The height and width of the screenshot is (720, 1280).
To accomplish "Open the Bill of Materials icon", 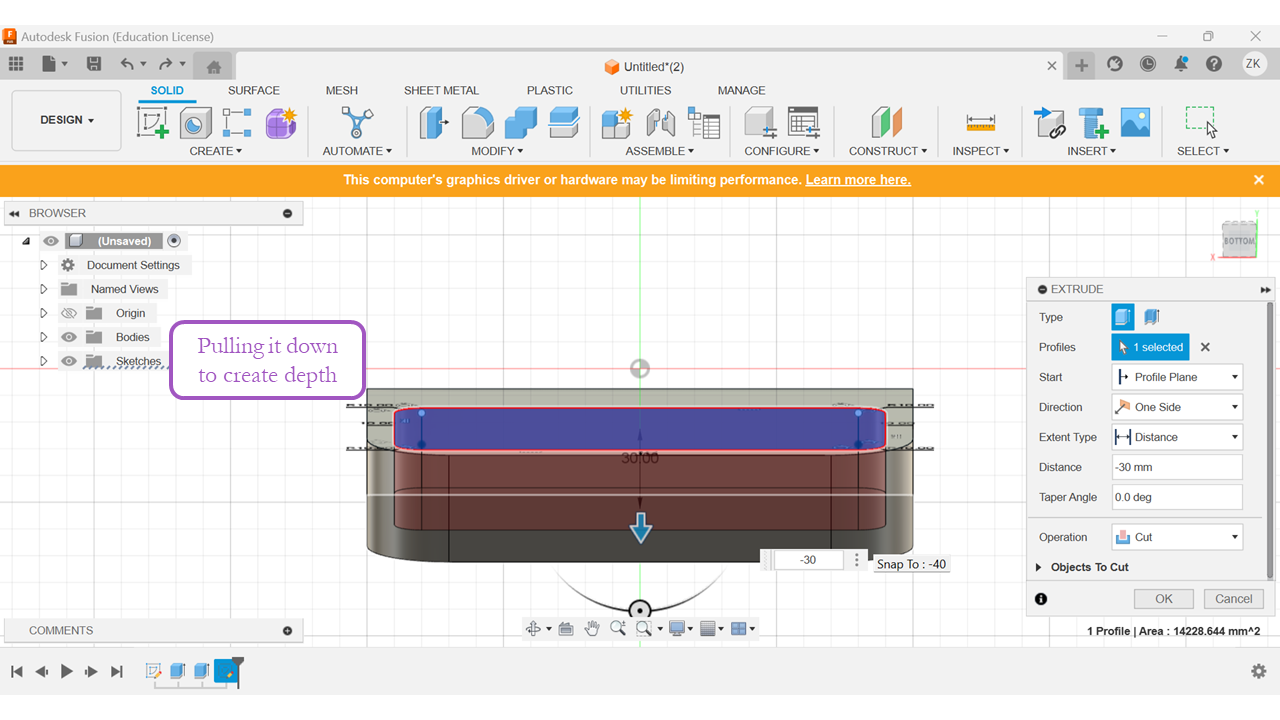I will click(x=704, y=123).
